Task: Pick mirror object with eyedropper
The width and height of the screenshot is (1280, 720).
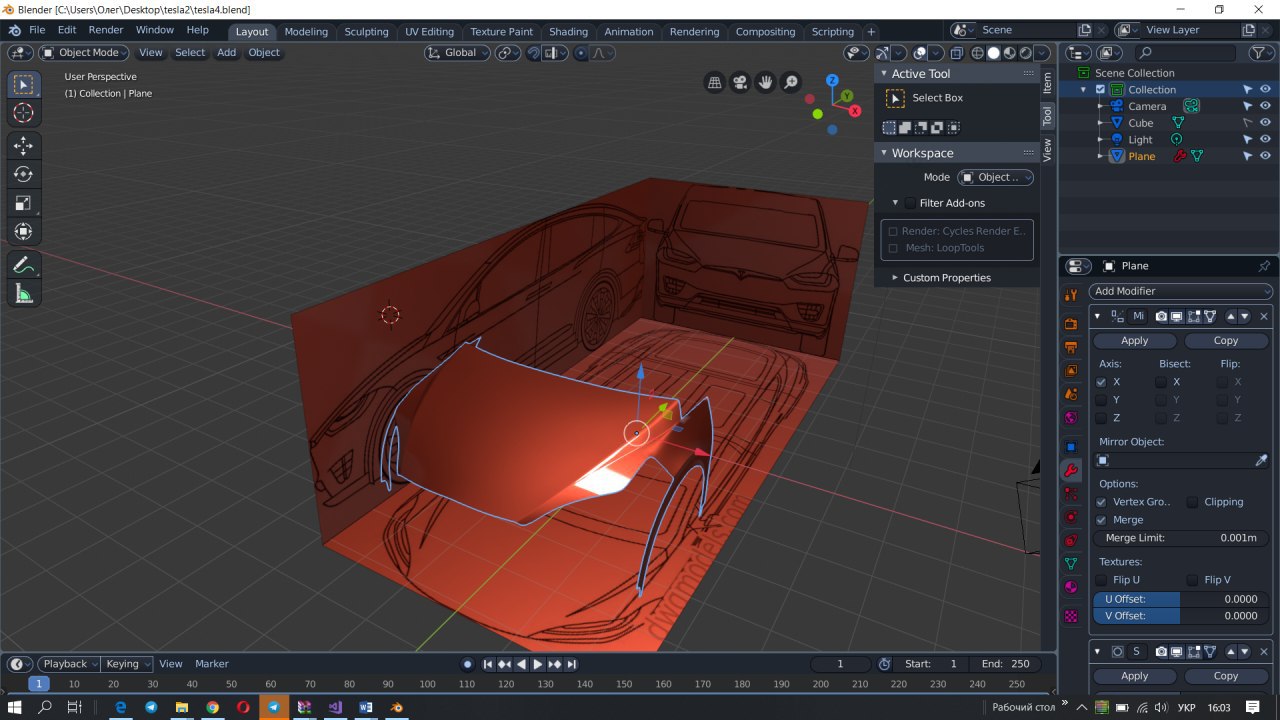Action: coord(1261,460)
